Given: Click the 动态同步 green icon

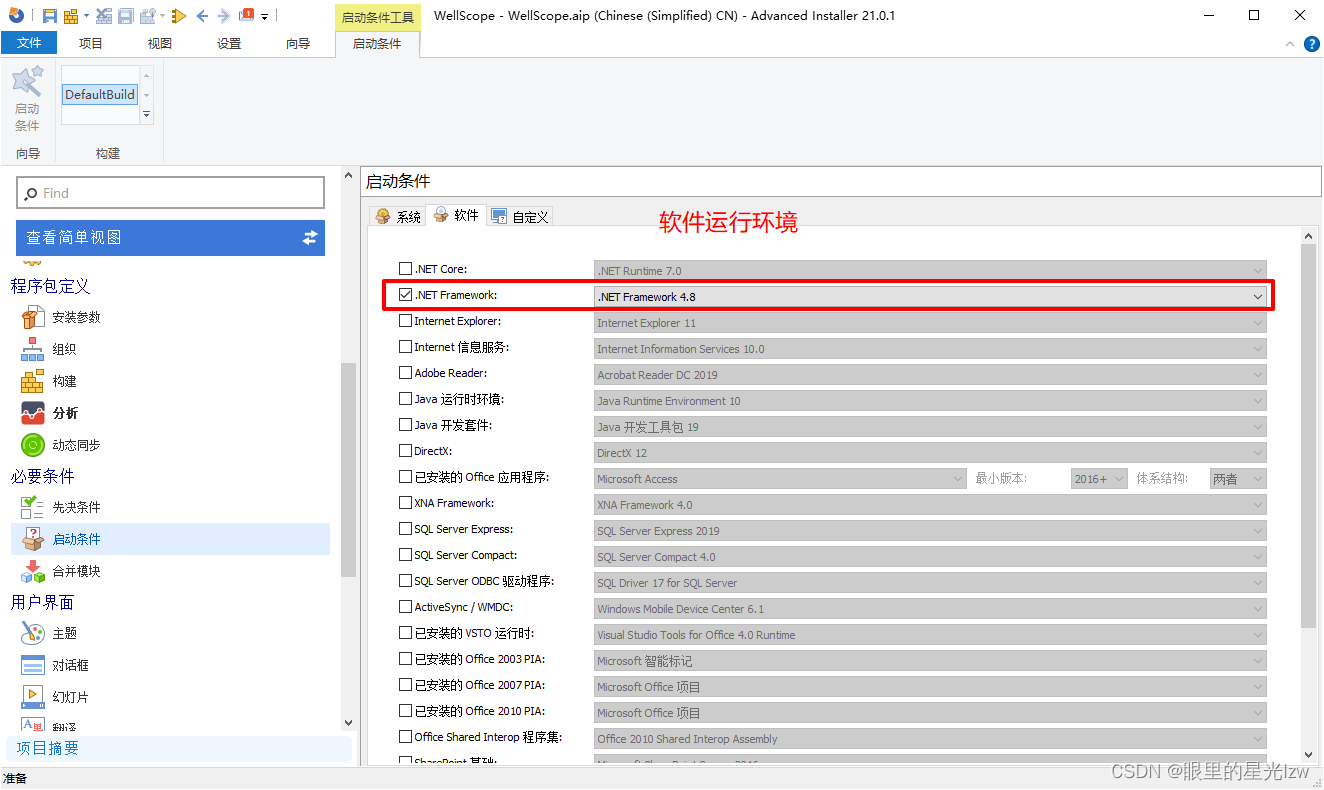Looking at the screenshot, I should click(x=33, y=445).
